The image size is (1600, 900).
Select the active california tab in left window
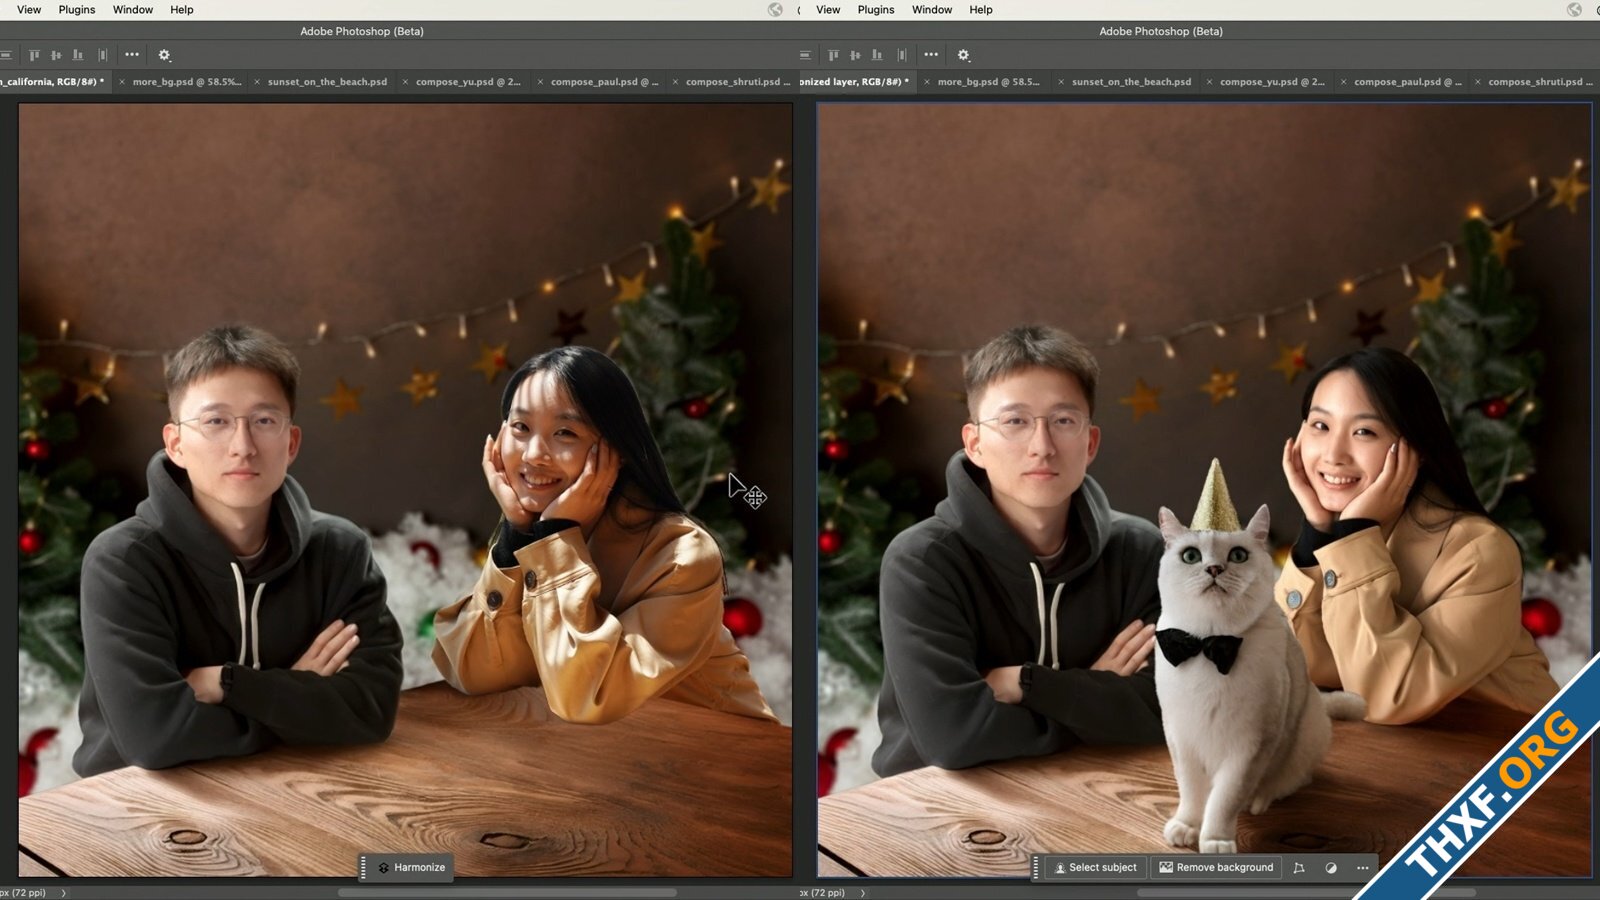52,82
